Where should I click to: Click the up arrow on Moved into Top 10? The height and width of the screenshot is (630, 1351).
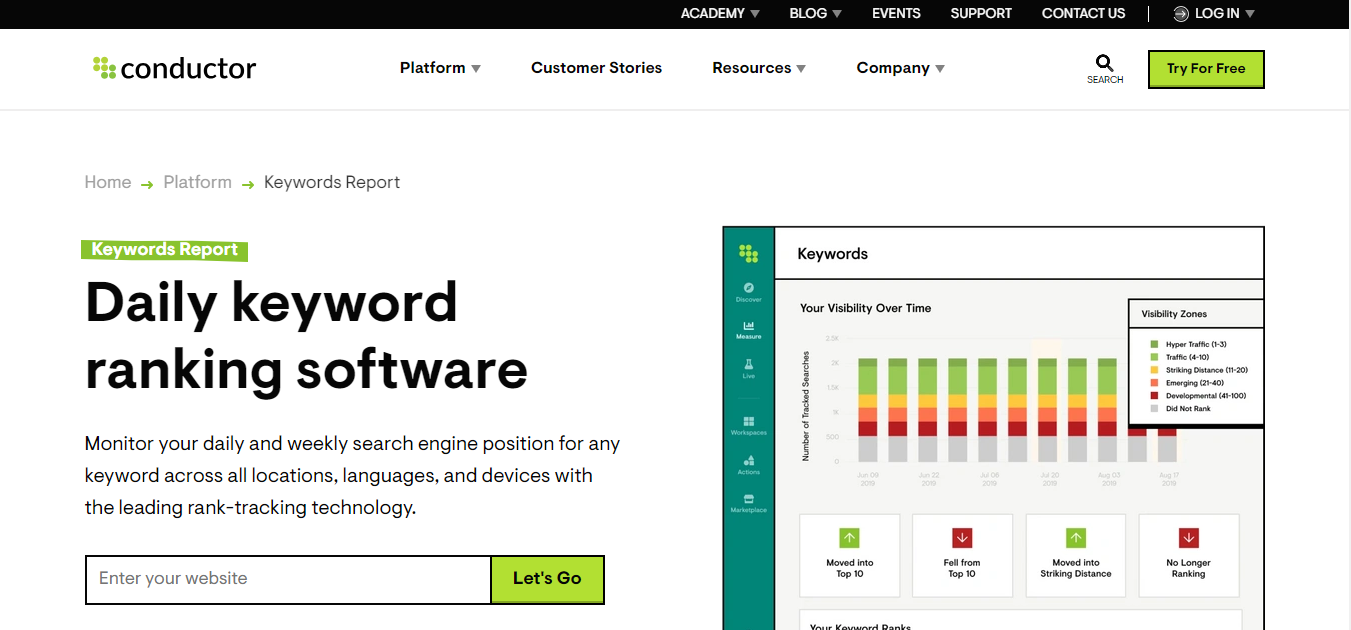point(849,538)
